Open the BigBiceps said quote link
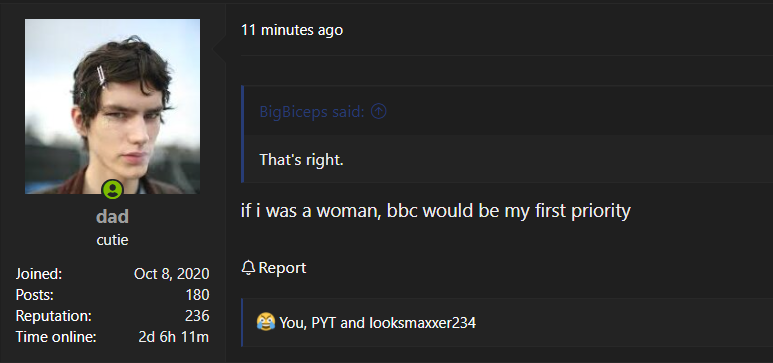Screen dimensions: 773x363 tap(312, 112)
